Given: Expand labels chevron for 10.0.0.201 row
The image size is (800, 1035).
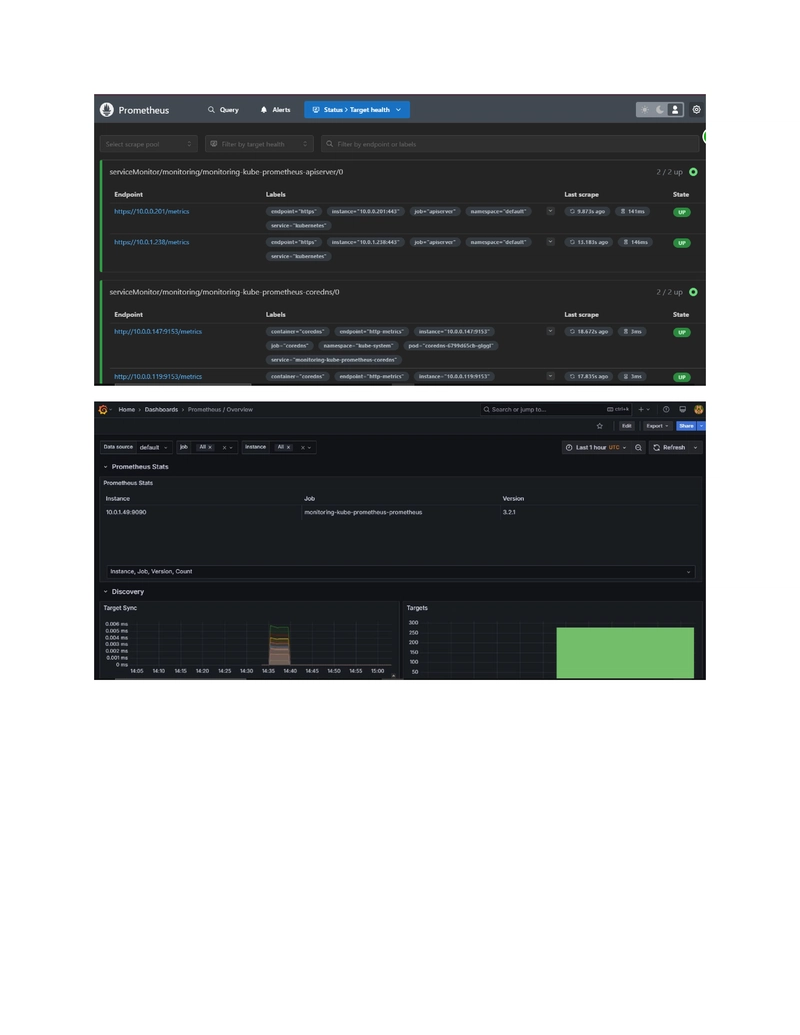Looking at the screenshot, I should 550,211.
